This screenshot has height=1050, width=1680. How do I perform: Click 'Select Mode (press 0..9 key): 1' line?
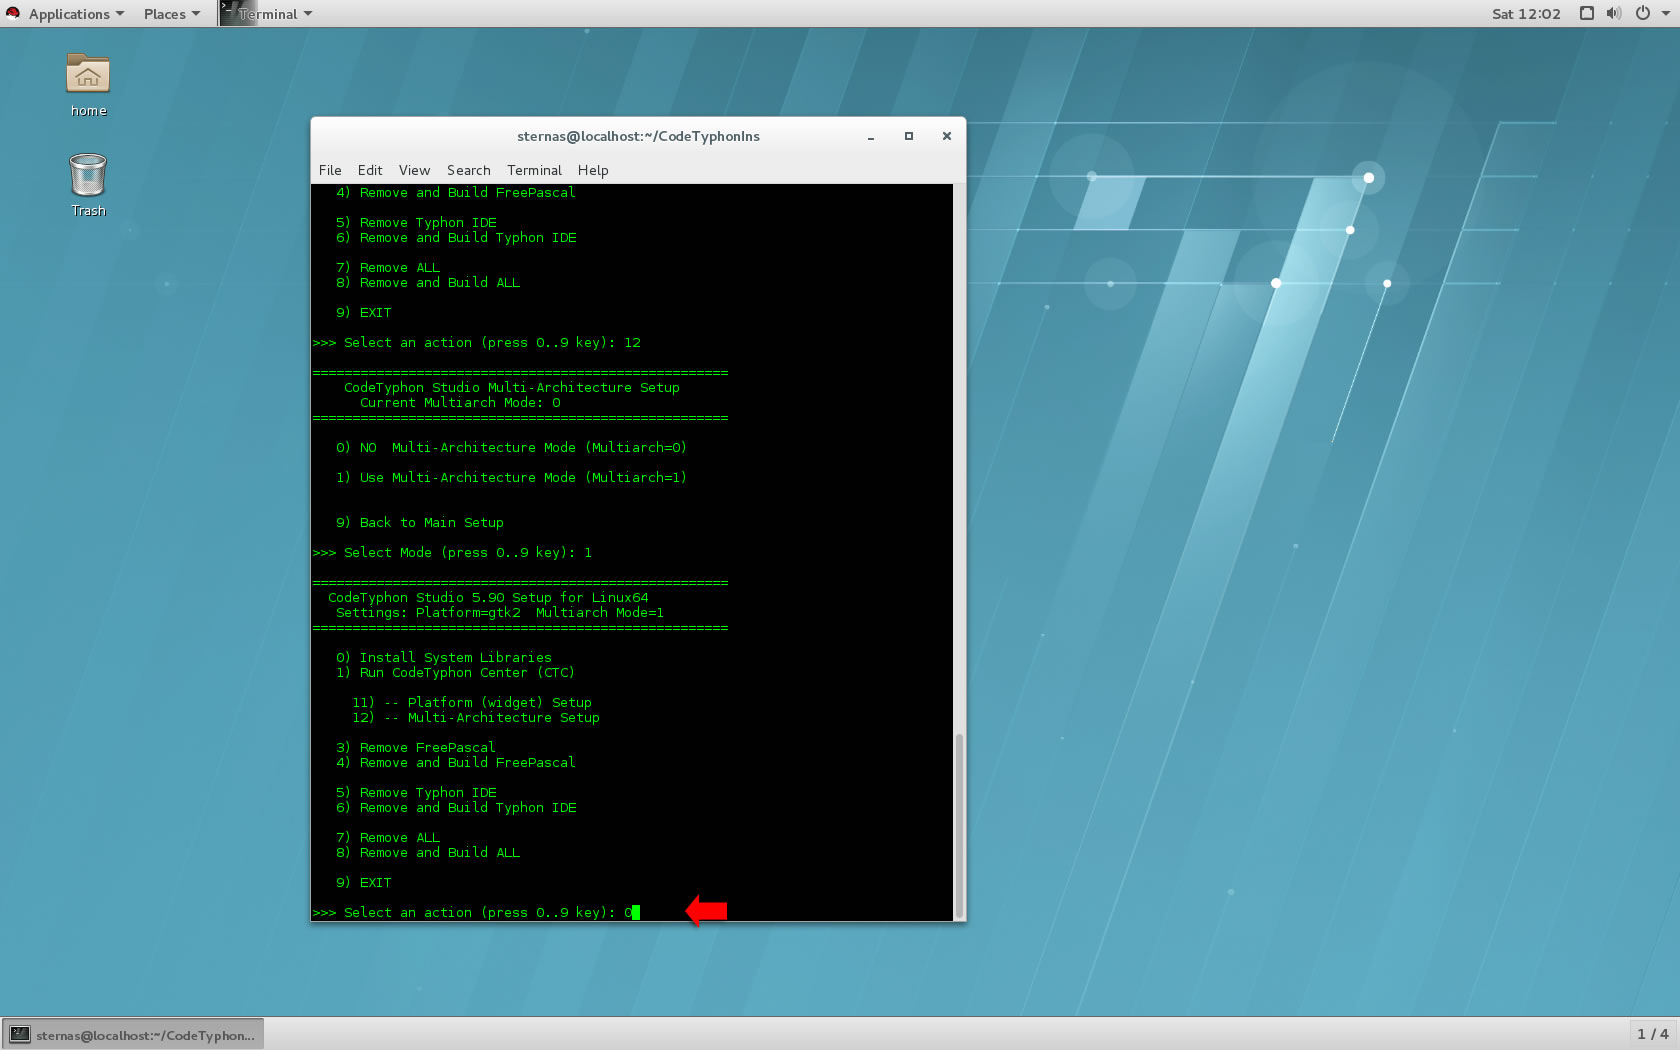pyautogui.click(x=452, y=552)
